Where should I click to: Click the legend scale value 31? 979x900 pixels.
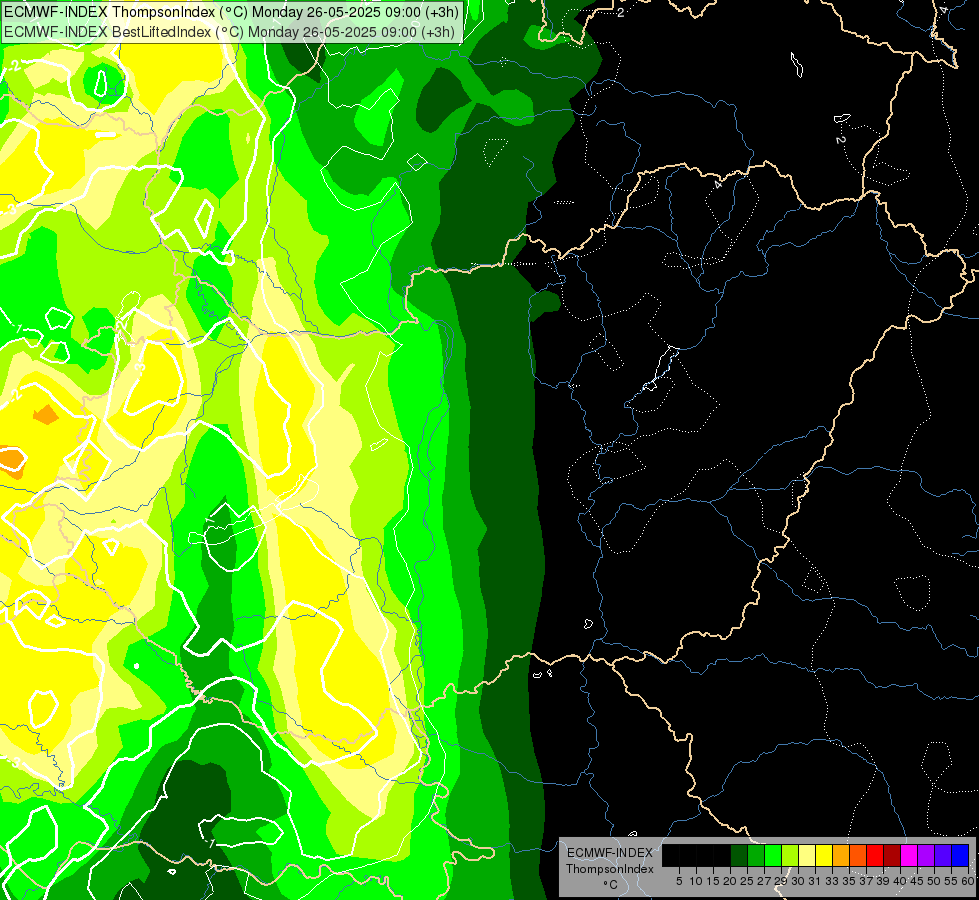pyautogui.click(x=815, y=881)
